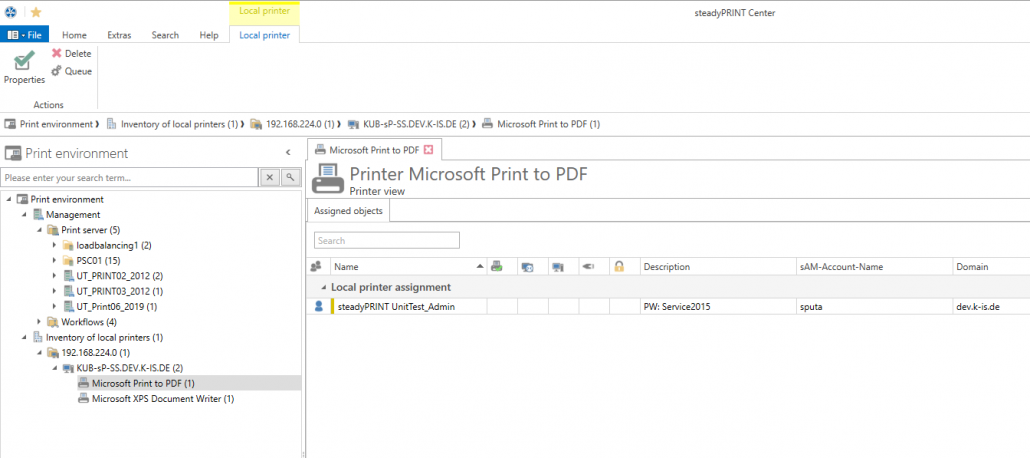The height and width of the screenshot is (458, 1030).
Task: Click the dev.k-is.de domain cell
Action: [x=991, y=306]
